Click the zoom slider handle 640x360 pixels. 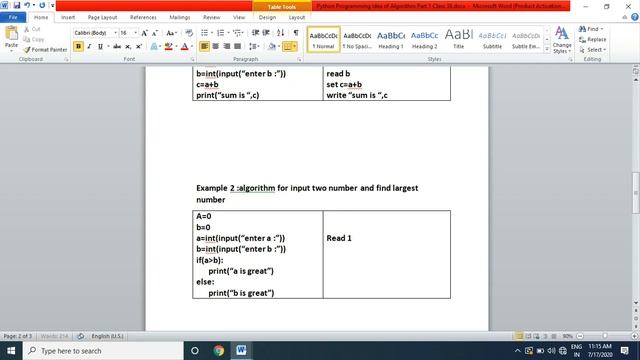point(605,336)
